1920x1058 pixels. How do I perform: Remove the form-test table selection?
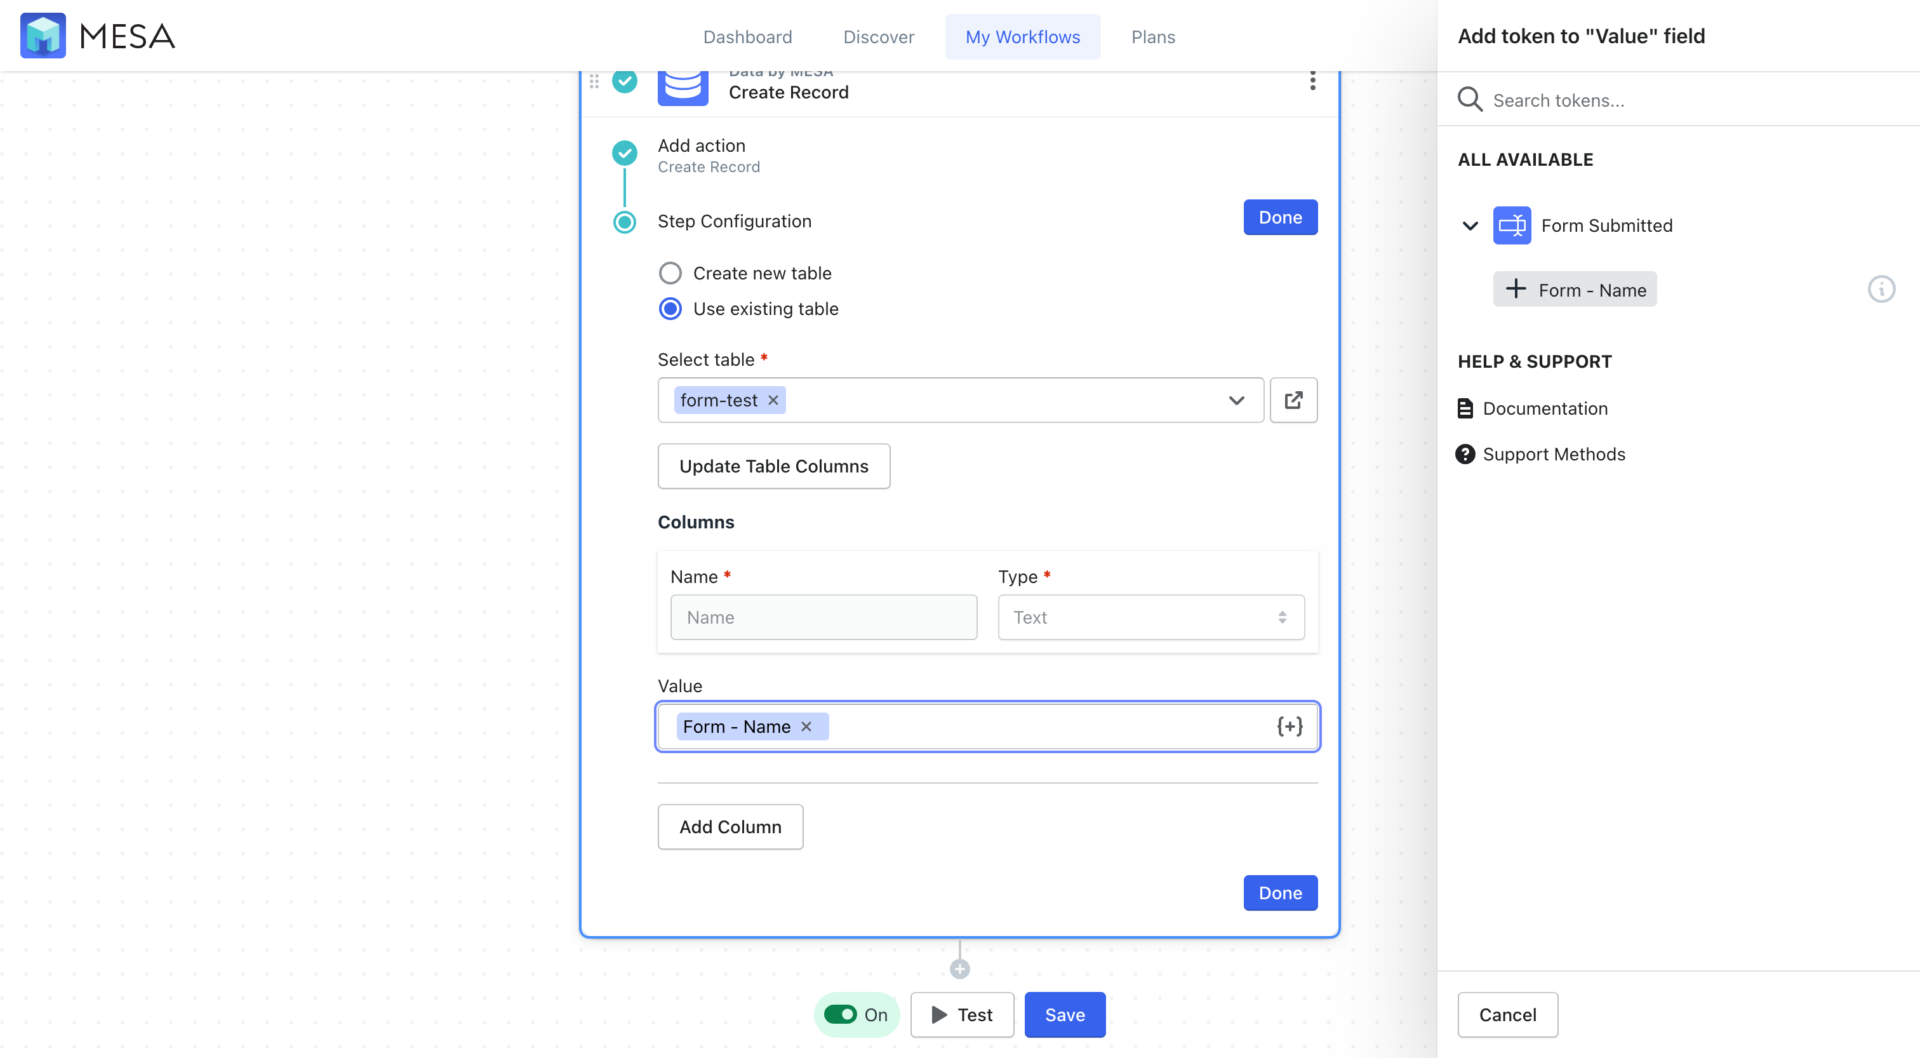pos(772,399)
